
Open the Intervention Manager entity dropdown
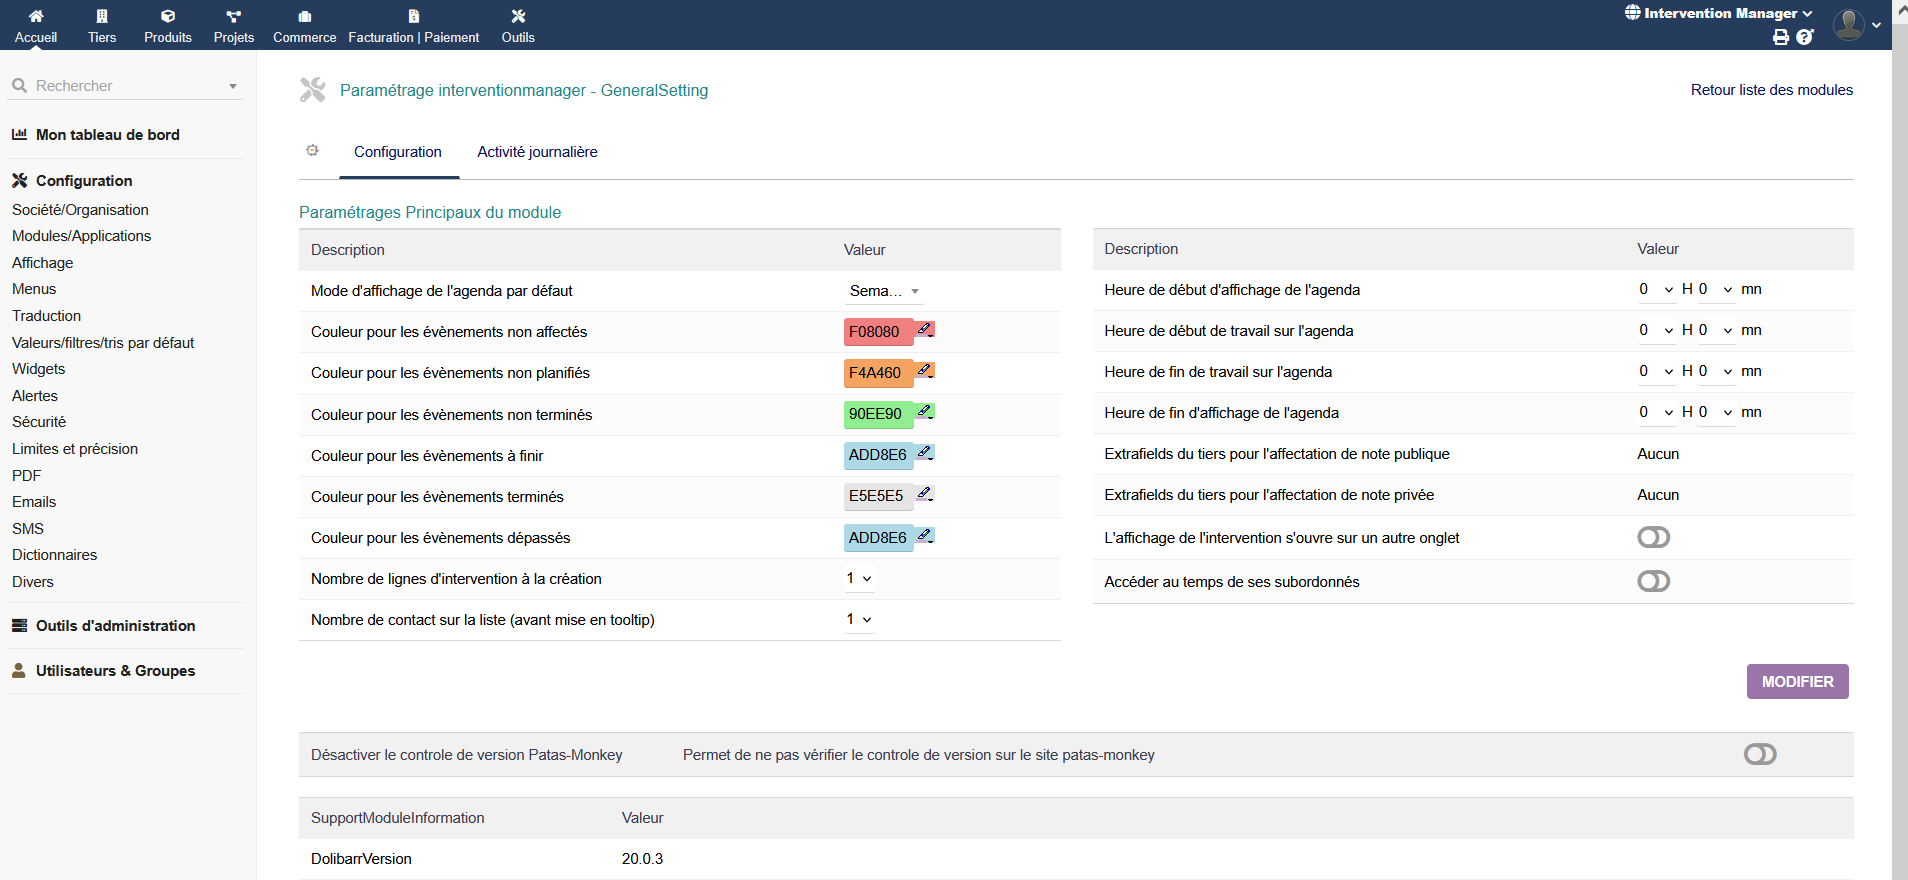click(x=1718, y=13)
